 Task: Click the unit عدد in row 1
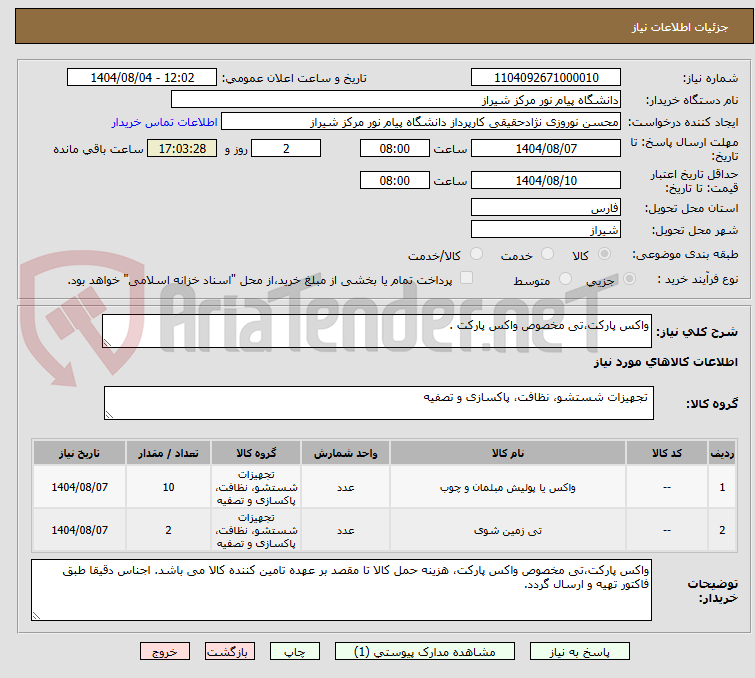(x=345, y=487)
